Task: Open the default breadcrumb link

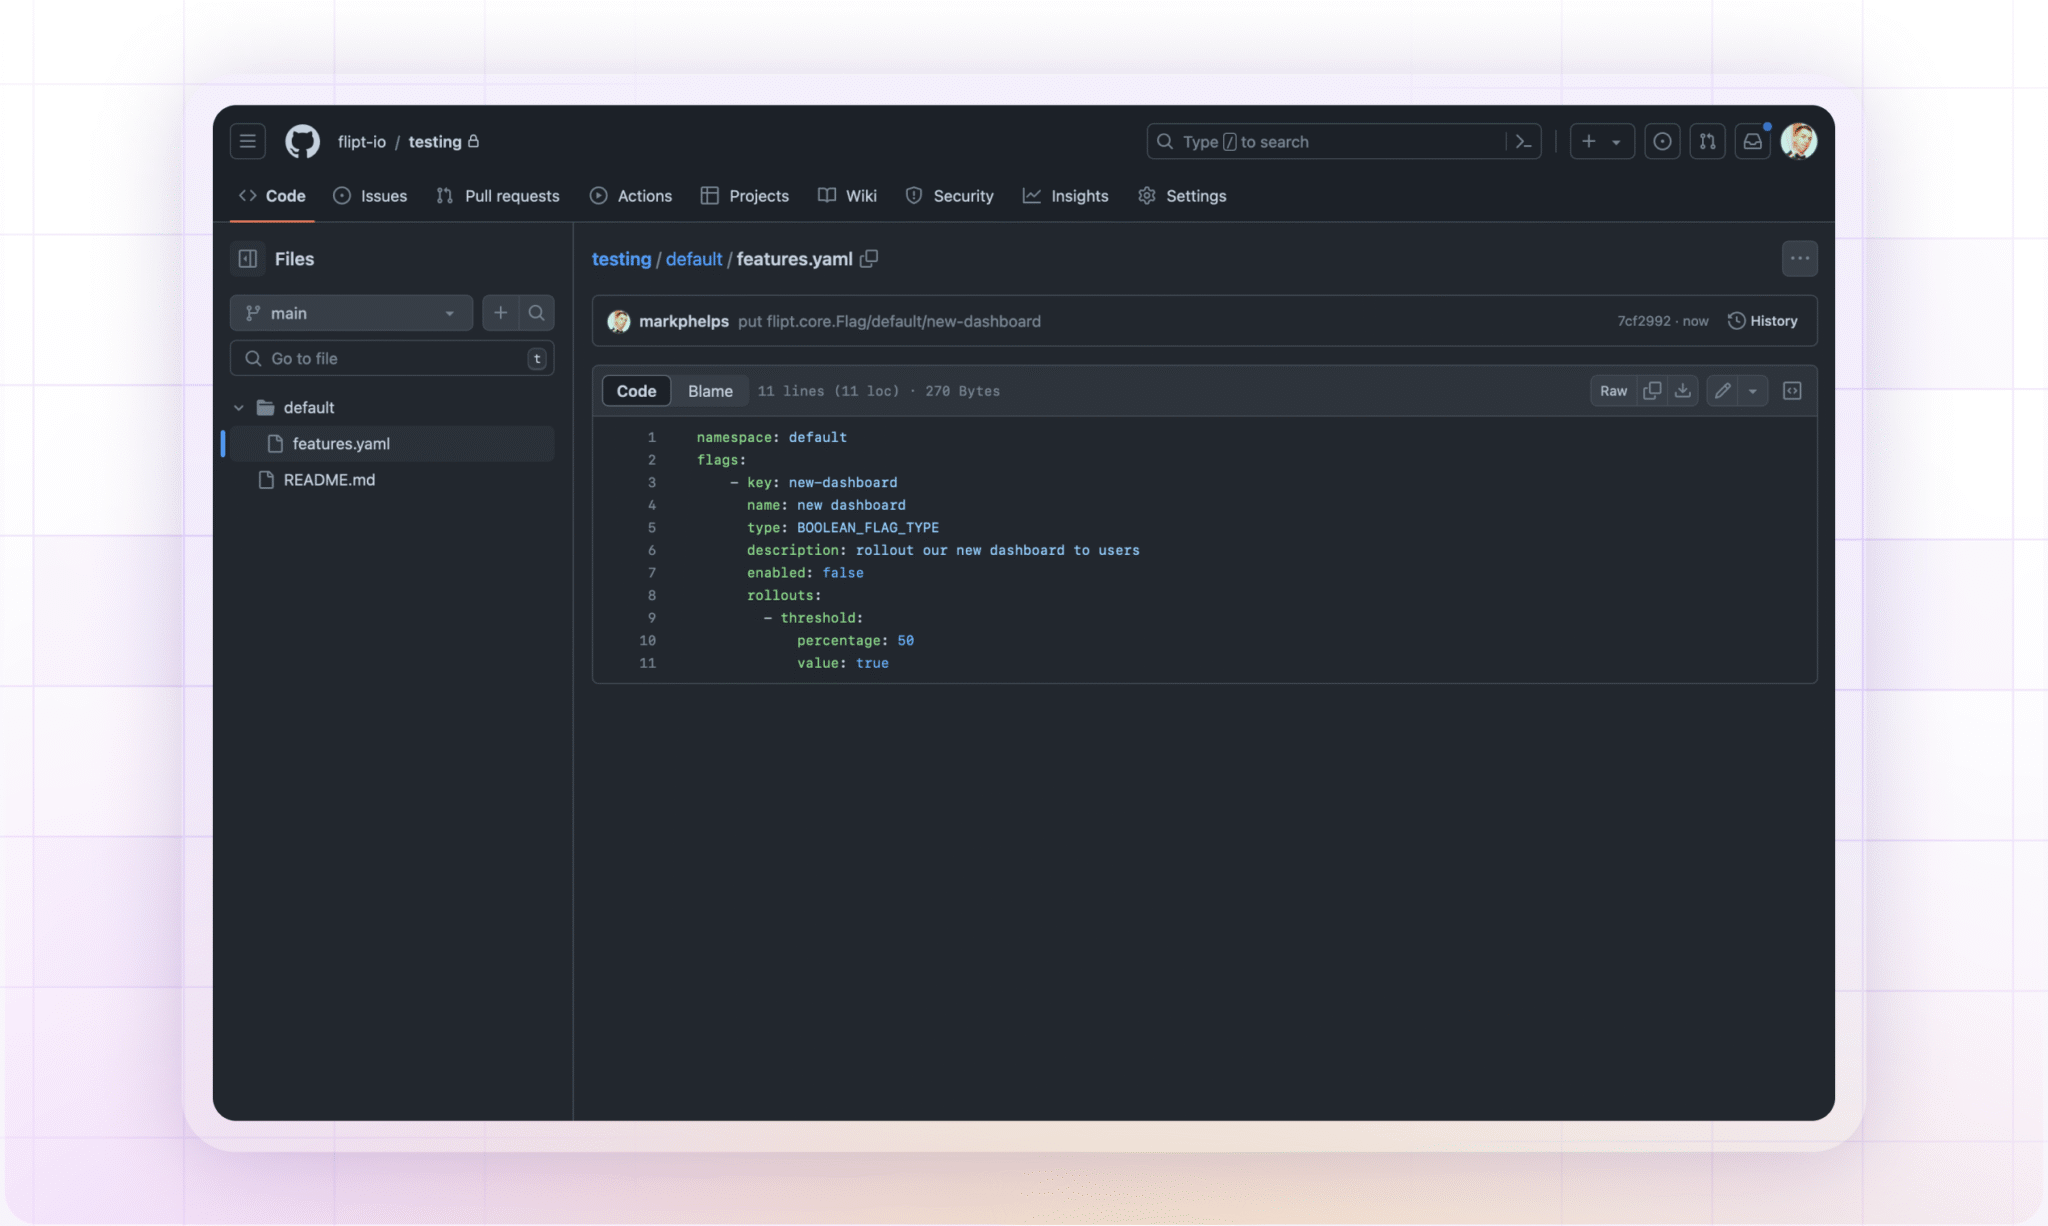Action: click(x=693, y=259)
